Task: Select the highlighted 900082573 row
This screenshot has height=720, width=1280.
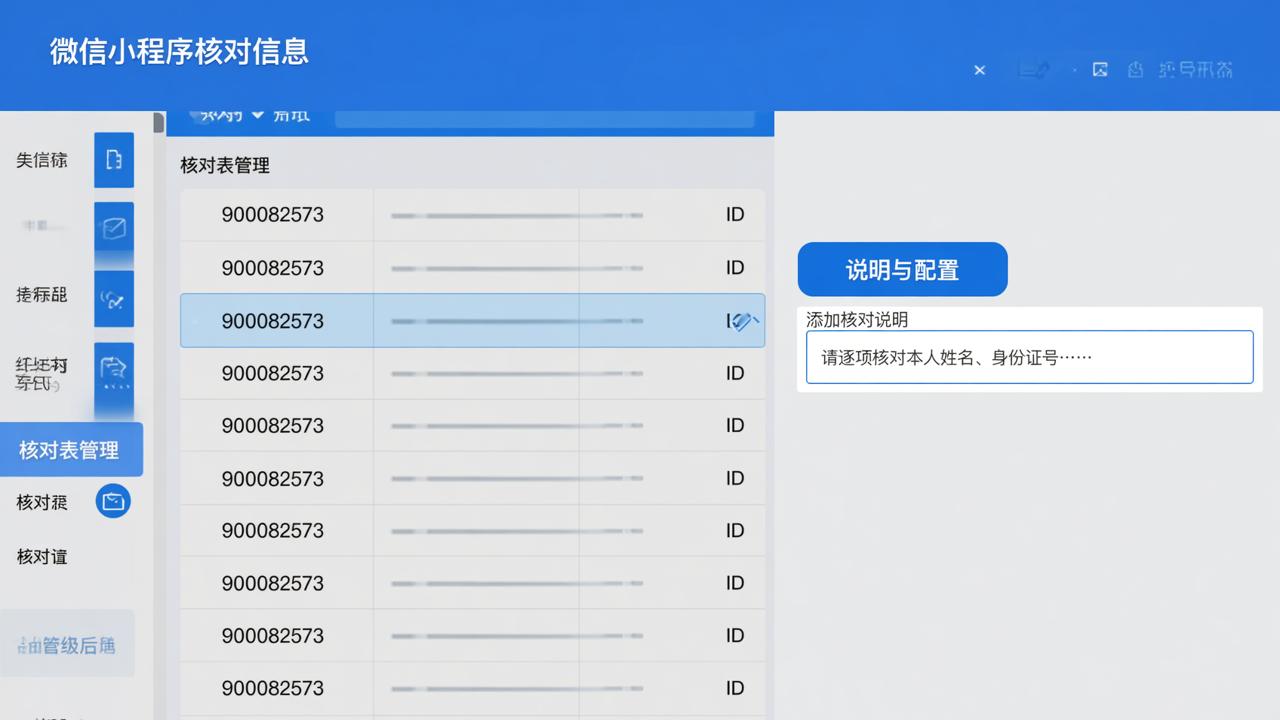Action: point(472,320)
